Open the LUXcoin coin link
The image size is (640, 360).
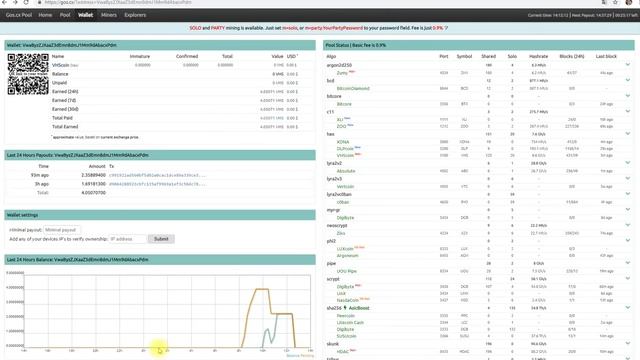[x=345, y=249]
